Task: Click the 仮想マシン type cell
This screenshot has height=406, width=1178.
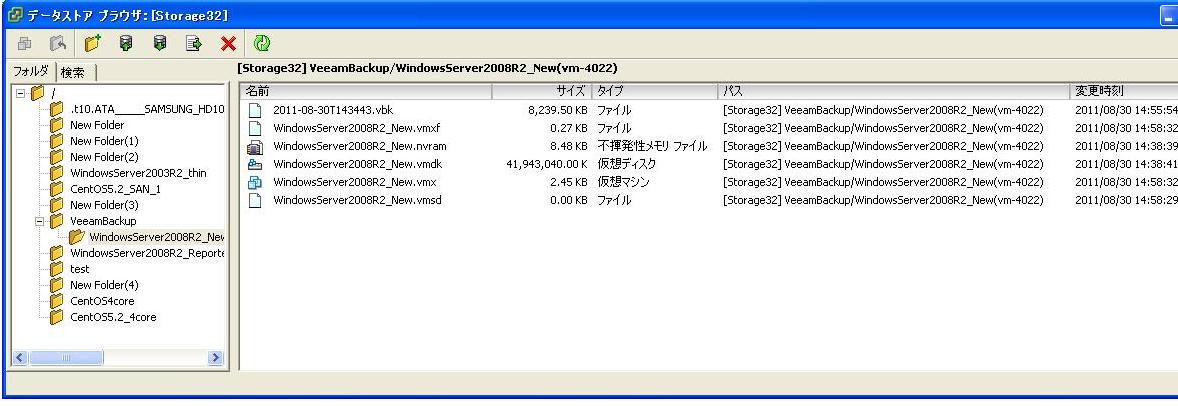Action: tap(624, 182)
